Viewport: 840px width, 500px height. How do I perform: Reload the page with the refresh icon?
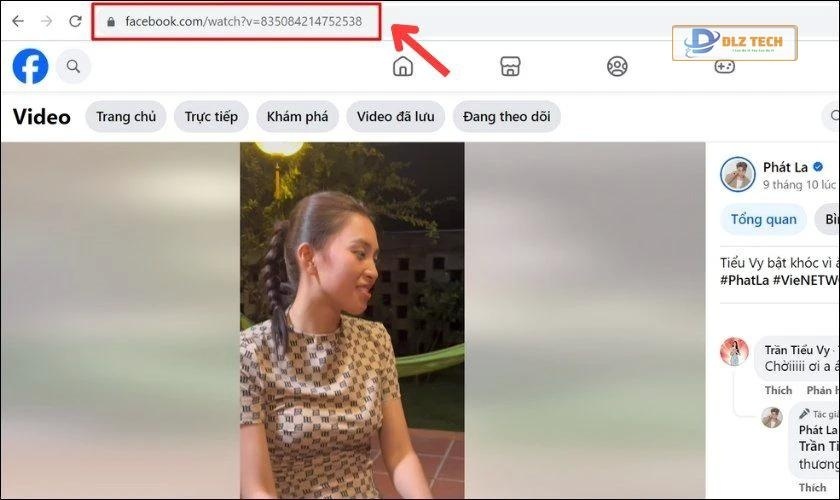click(x=76, y=21)
